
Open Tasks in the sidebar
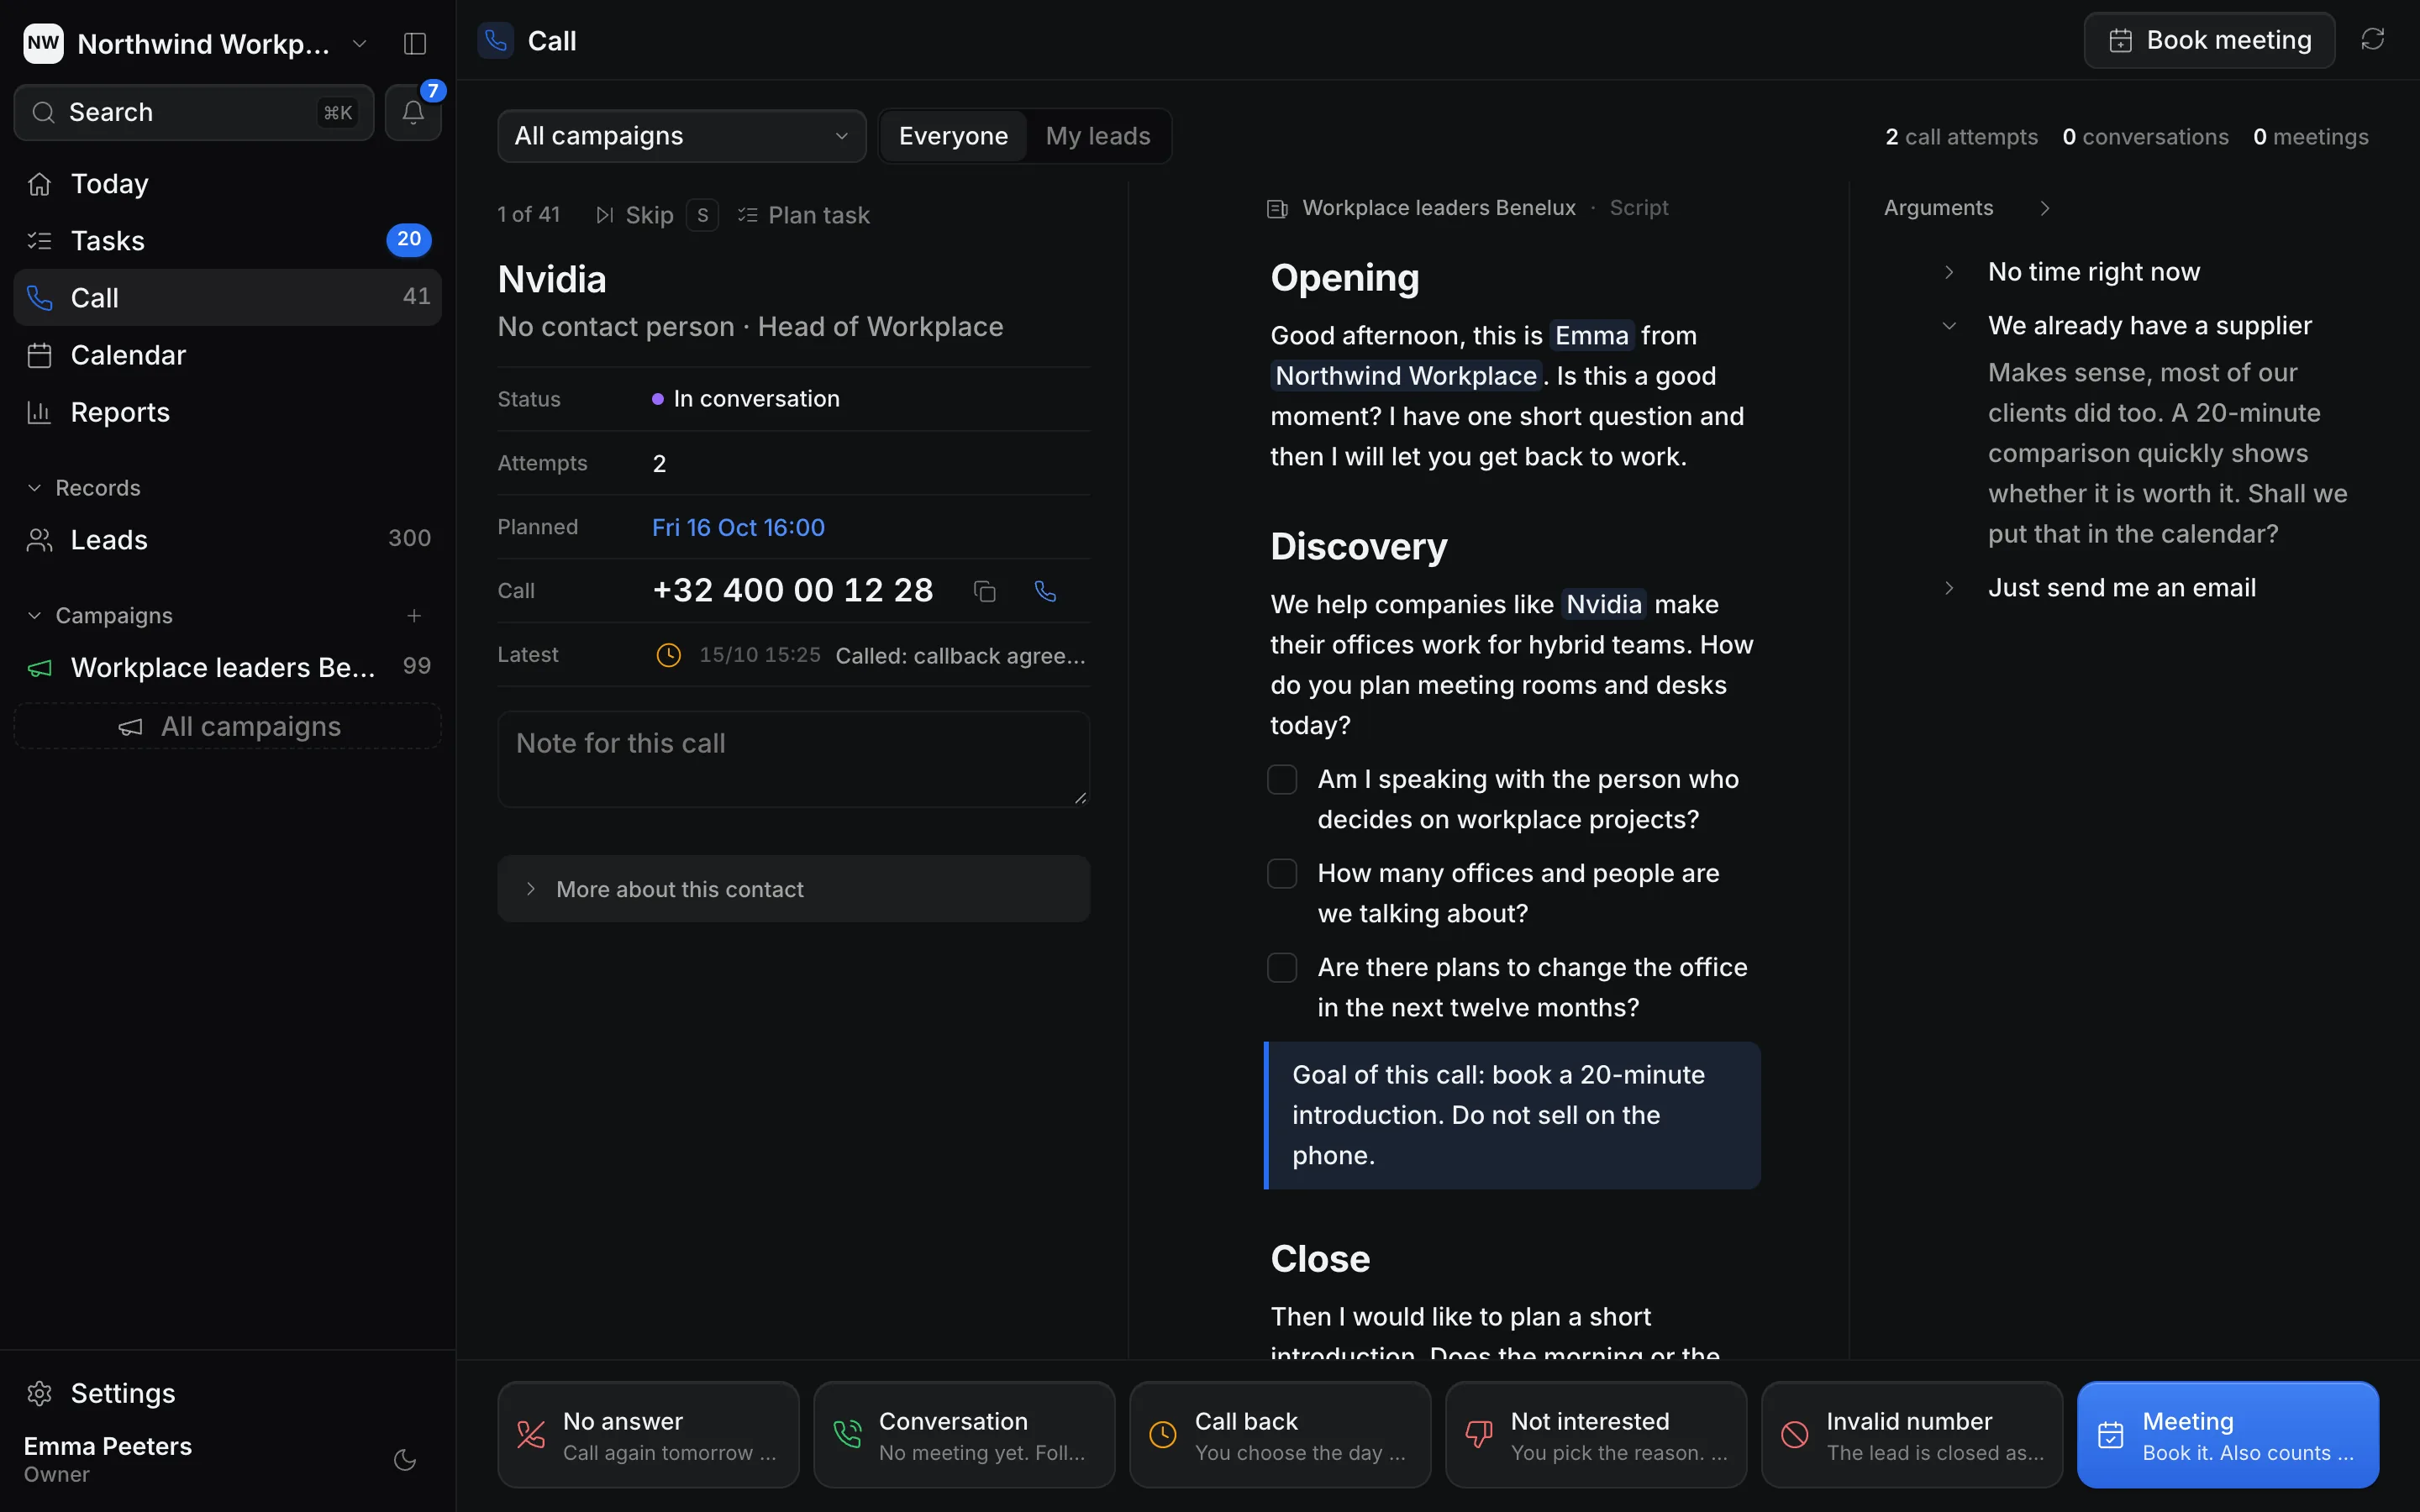pos(228,241)
